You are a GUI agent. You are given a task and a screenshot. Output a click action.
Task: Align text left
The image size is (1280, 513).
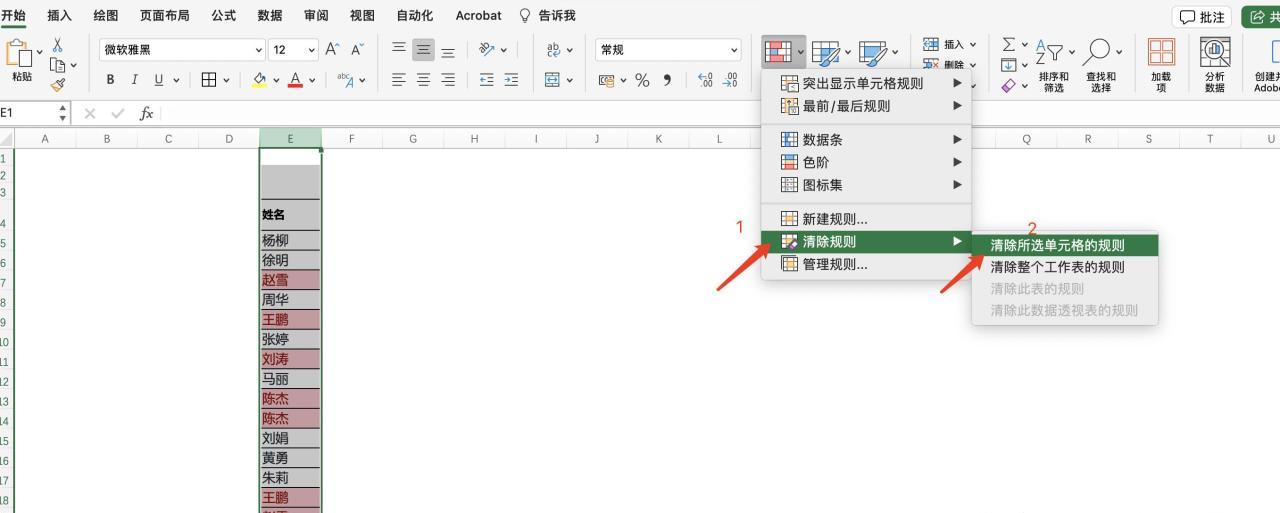399,80
